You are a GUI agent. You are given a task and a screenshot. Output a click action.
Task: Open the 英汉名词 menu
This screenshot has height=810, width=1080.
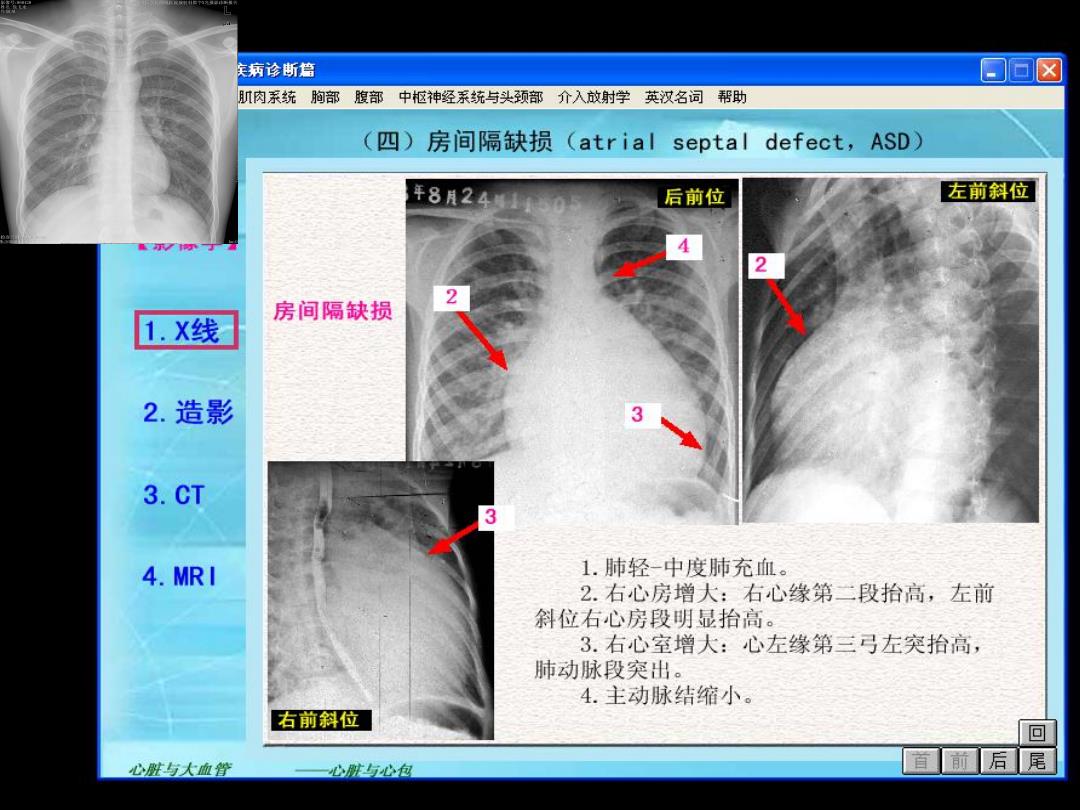(674, 97)
